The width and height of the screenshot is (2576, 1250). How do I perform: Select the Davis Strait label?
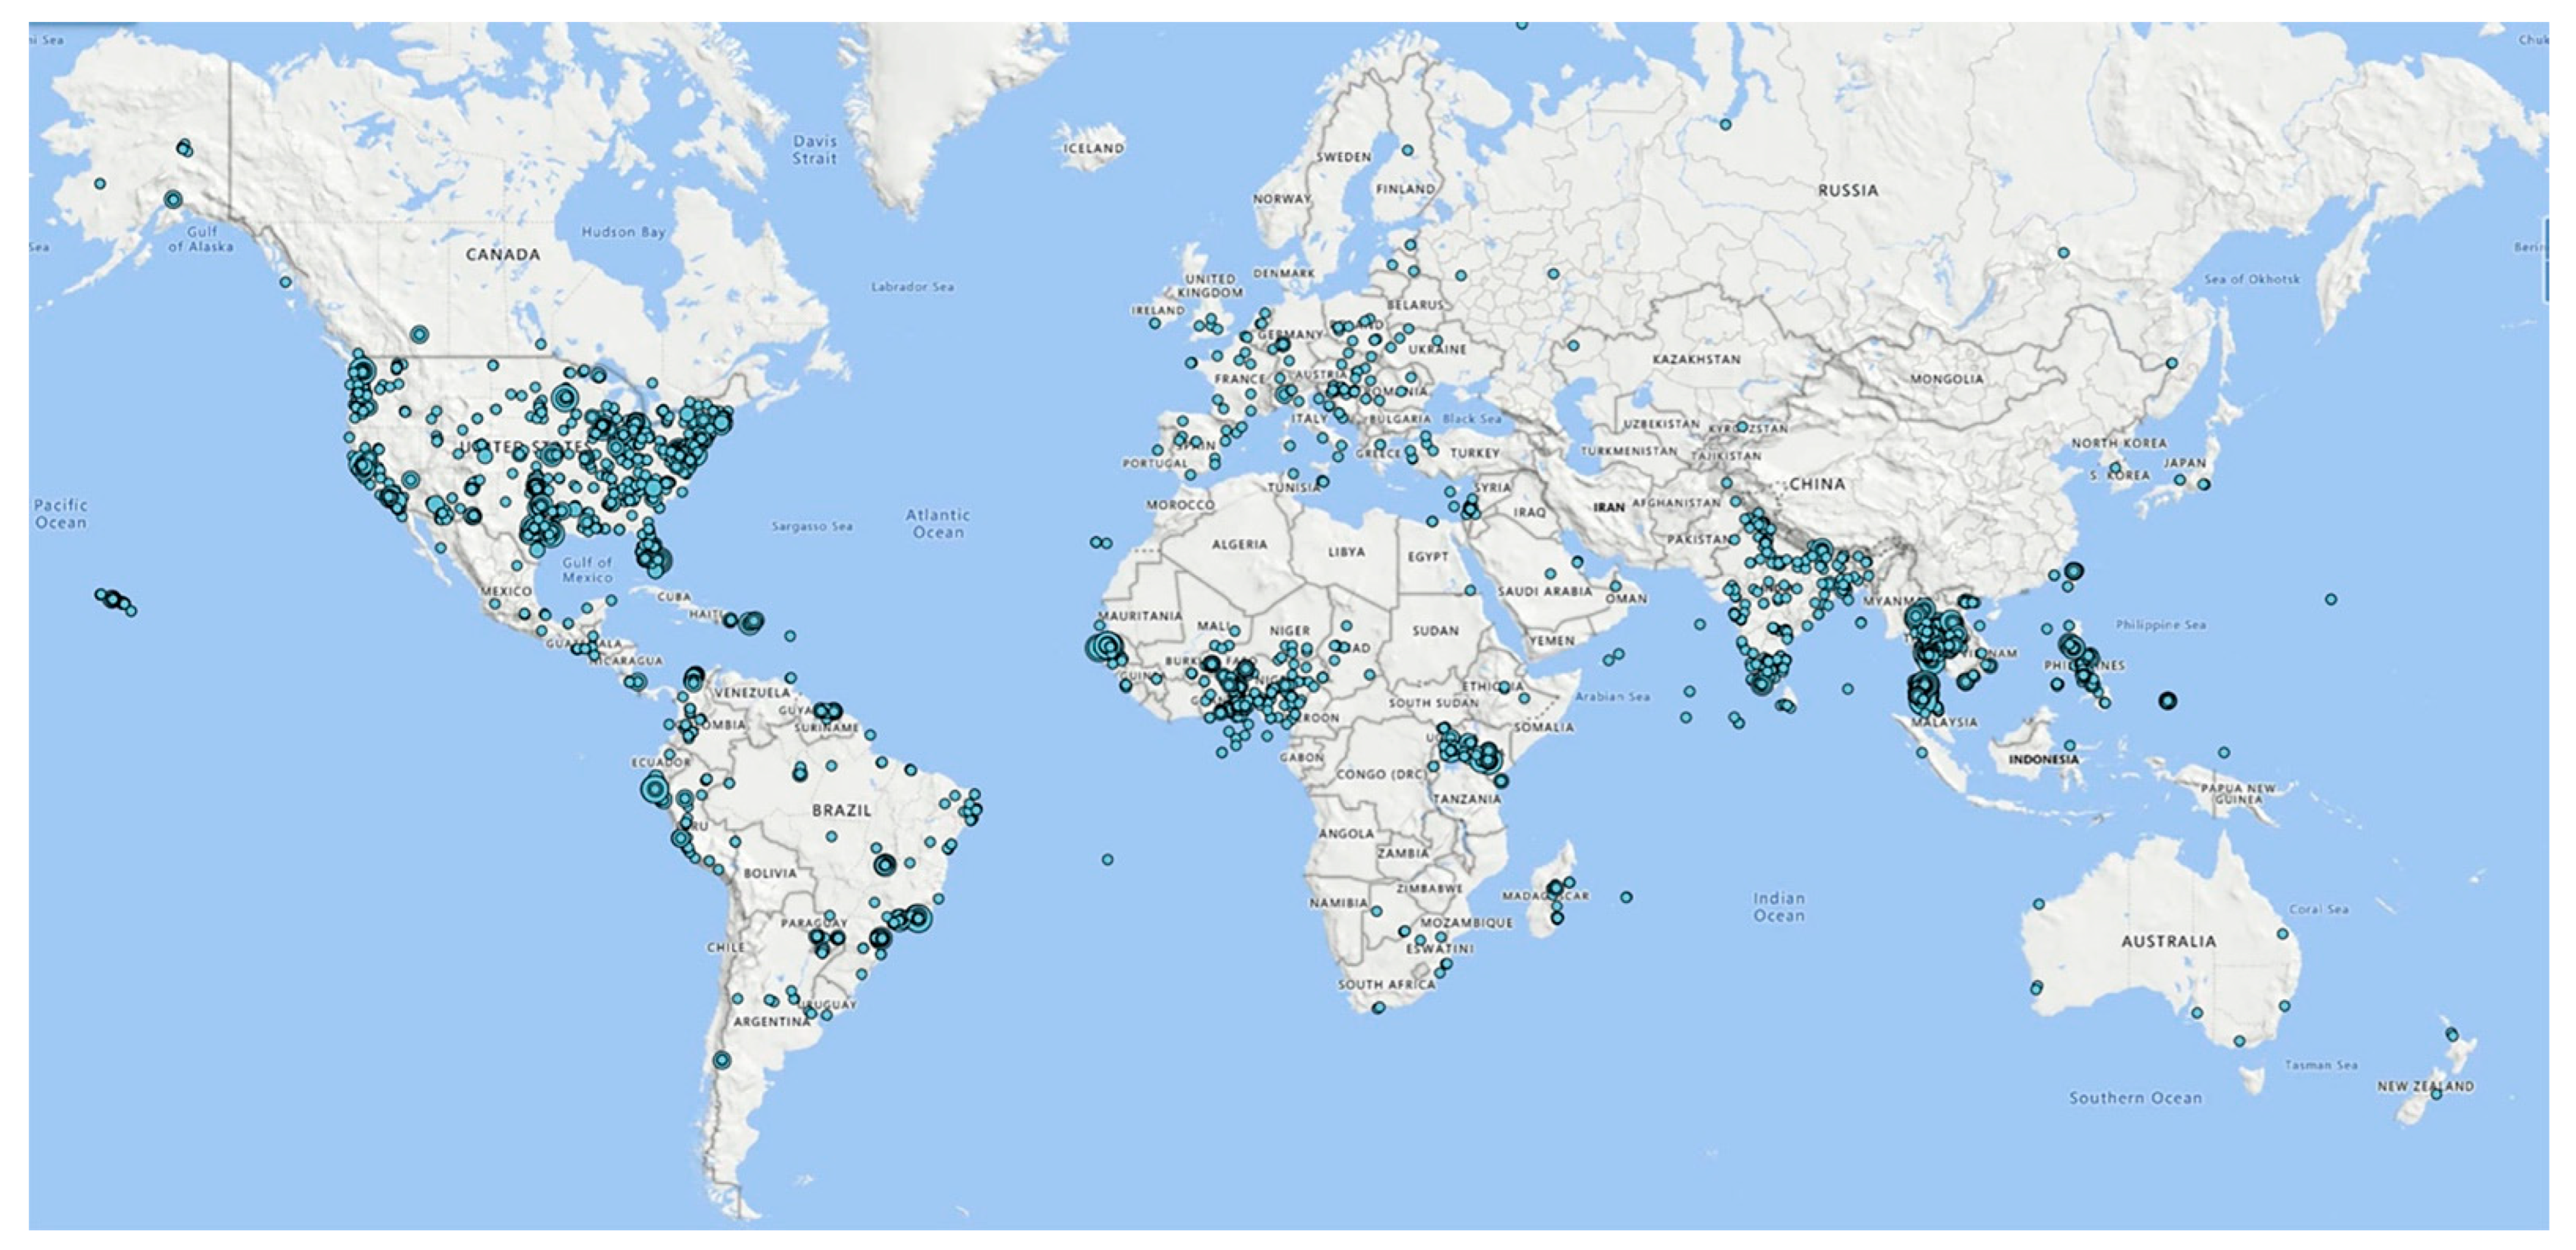click(815, 150)
